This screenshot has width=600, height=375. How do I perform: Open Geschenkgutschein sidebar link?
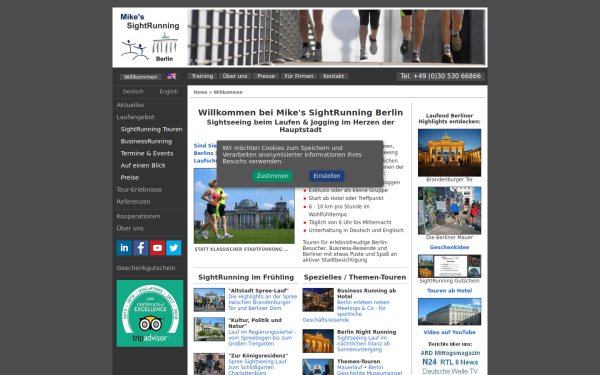(146, 268)
